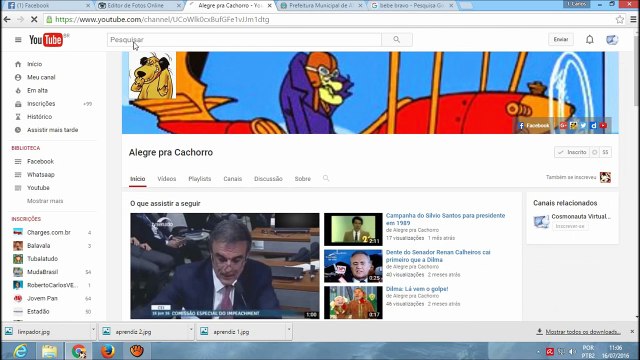Click the Enviar upload button
Screen dimensions: 640x360
coord(561,40)
